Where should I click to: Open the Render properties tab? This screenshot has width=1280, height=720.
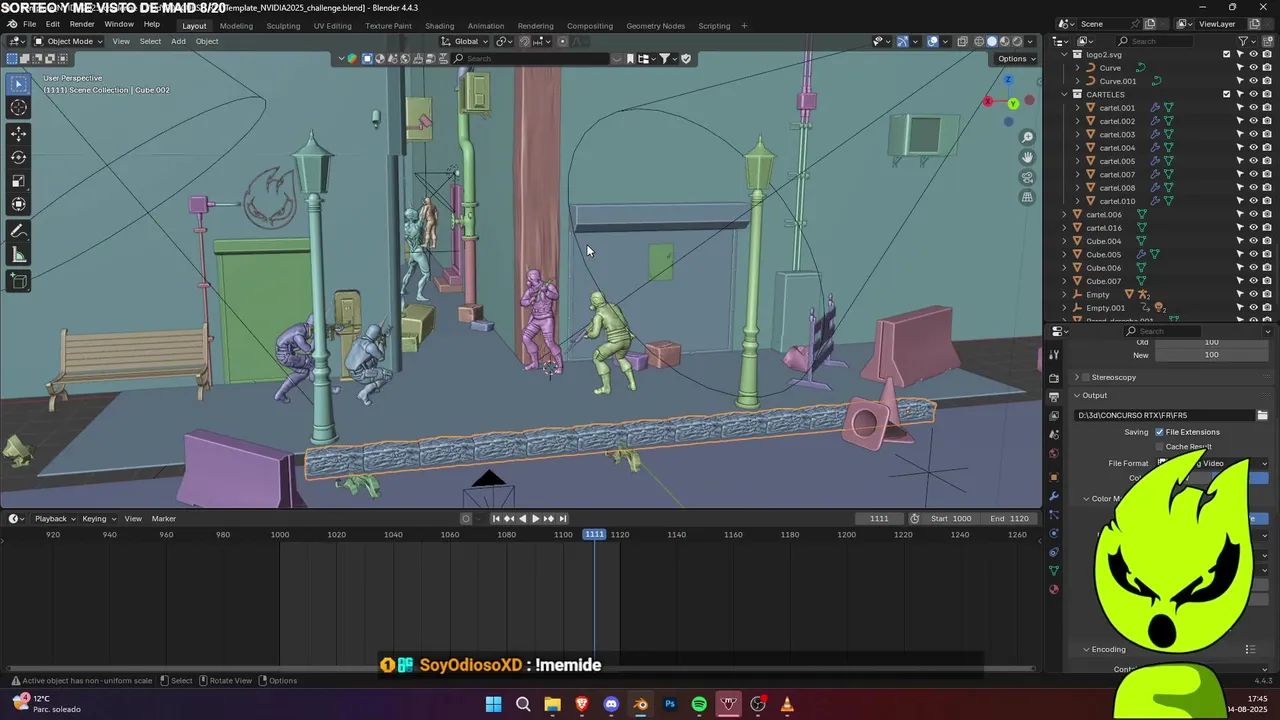pos(1054,379)
